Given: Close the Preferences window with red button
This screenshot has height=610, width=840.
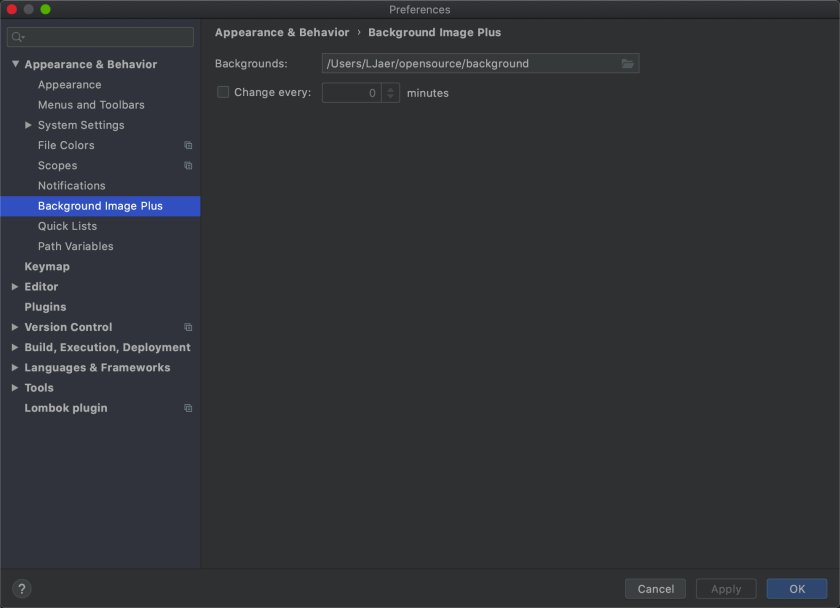Looking at the screenshot, I should [12, 9].
